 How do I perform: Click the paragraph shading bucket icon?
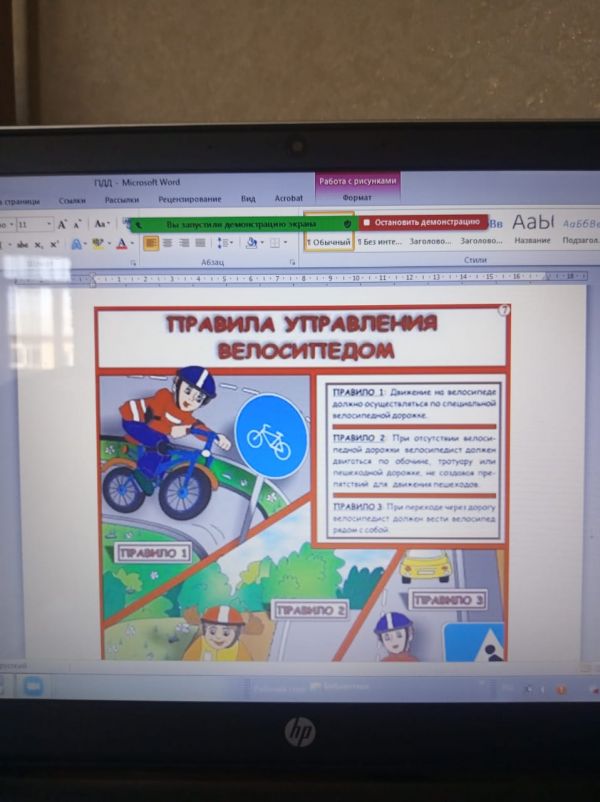251,242
